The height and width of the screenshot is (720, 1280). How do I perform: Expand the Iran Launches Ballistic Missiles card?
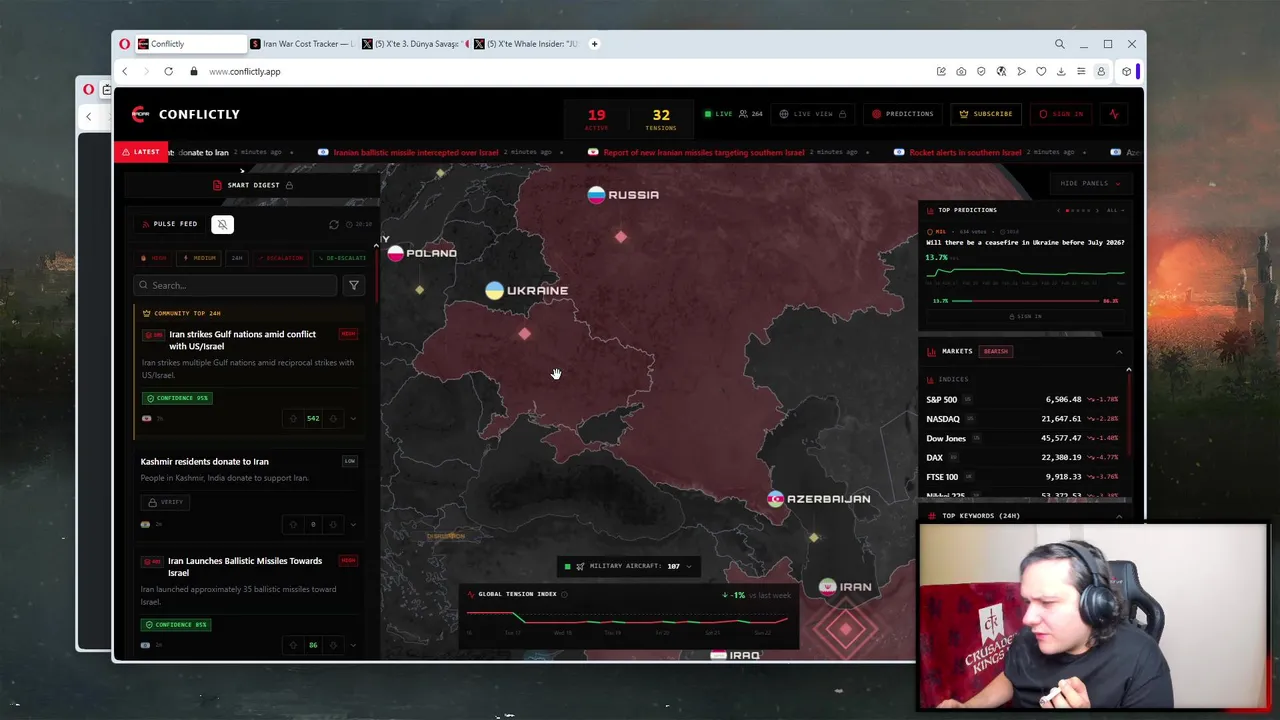pyautogui.click(x=353, y=645)
